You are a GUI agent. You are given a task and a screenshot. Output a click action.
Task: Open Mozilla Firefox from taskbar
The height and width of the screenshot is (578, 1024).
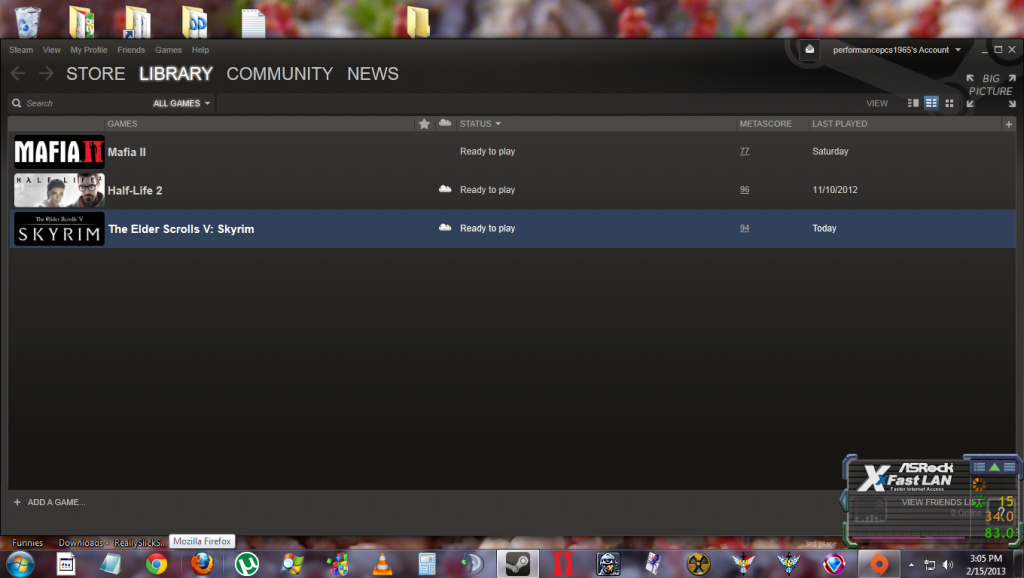(x=202, y=564)
